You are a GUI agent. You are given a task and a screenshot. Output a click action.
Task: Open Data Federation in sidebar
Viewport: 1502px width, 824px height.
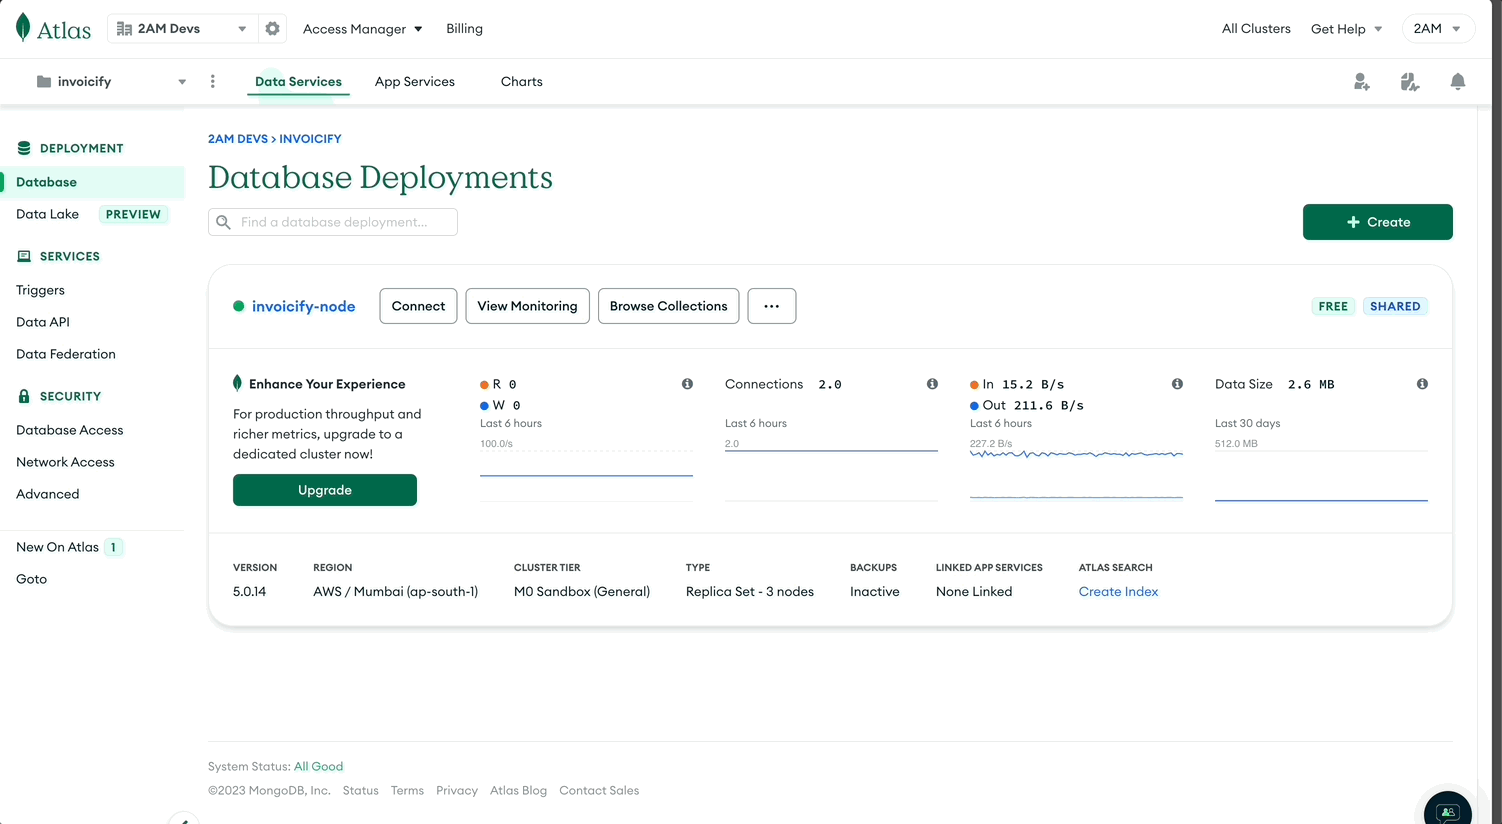[66, 354]
